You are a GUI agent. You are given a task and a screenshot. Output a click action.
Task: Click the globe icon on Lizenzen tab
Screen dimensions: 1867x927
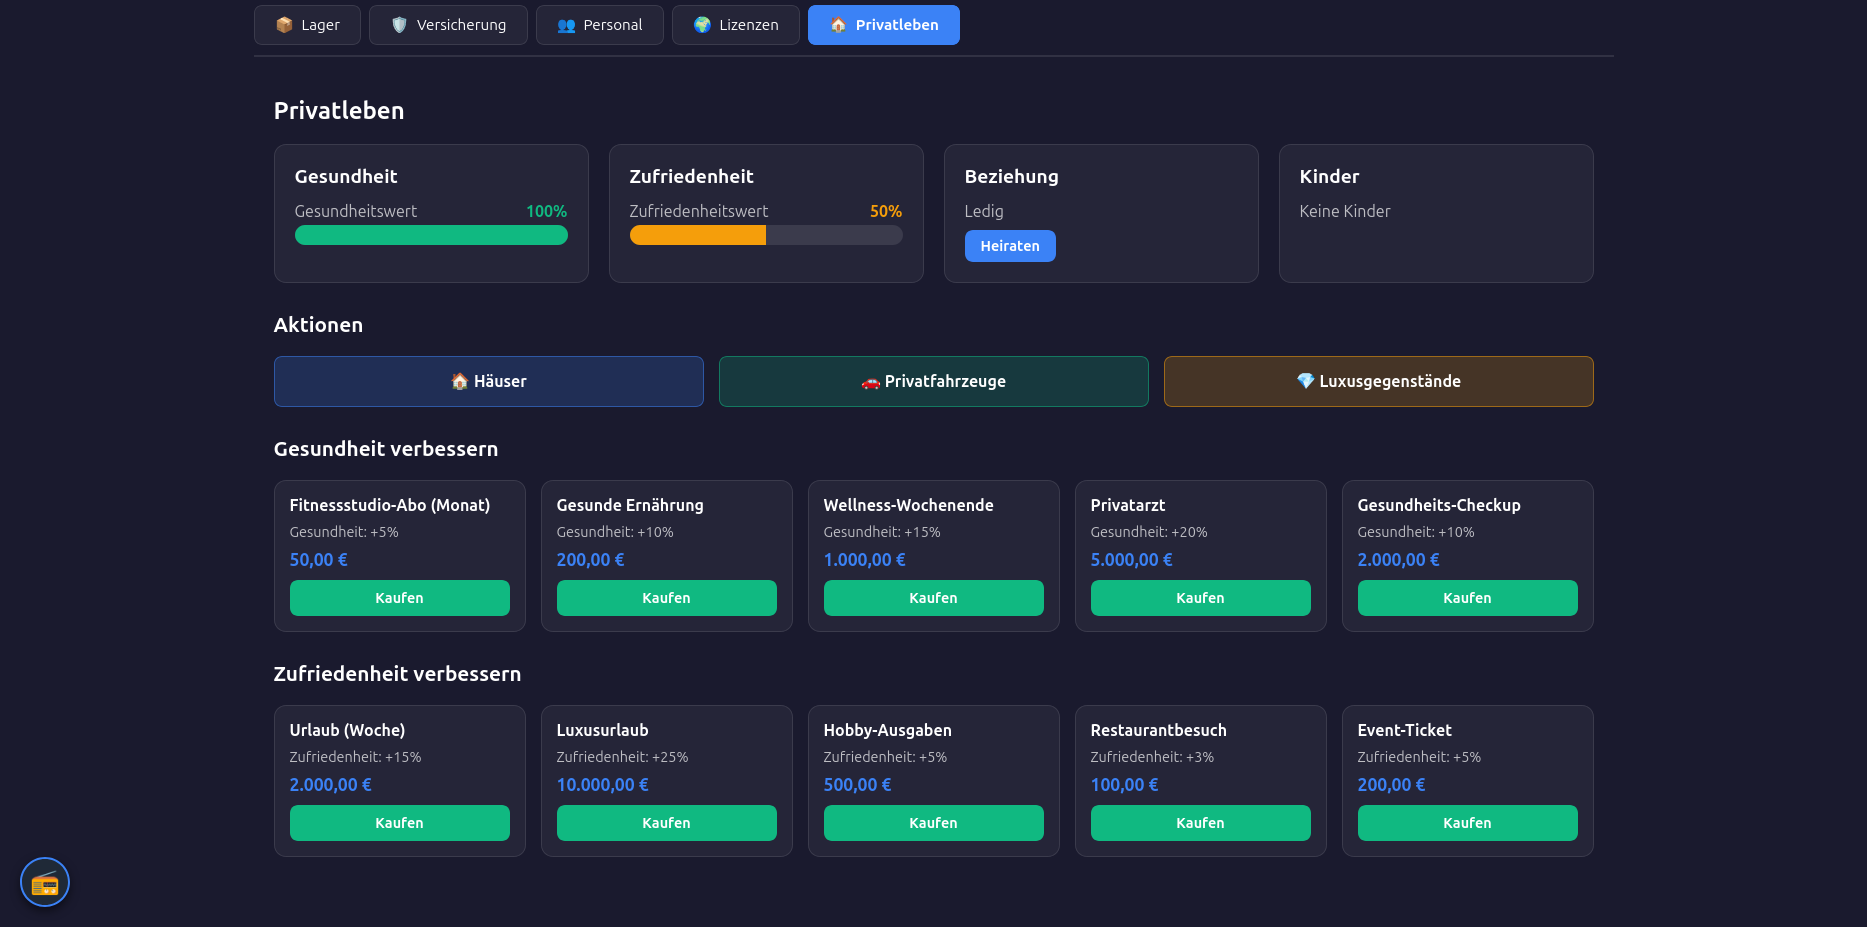702,25
